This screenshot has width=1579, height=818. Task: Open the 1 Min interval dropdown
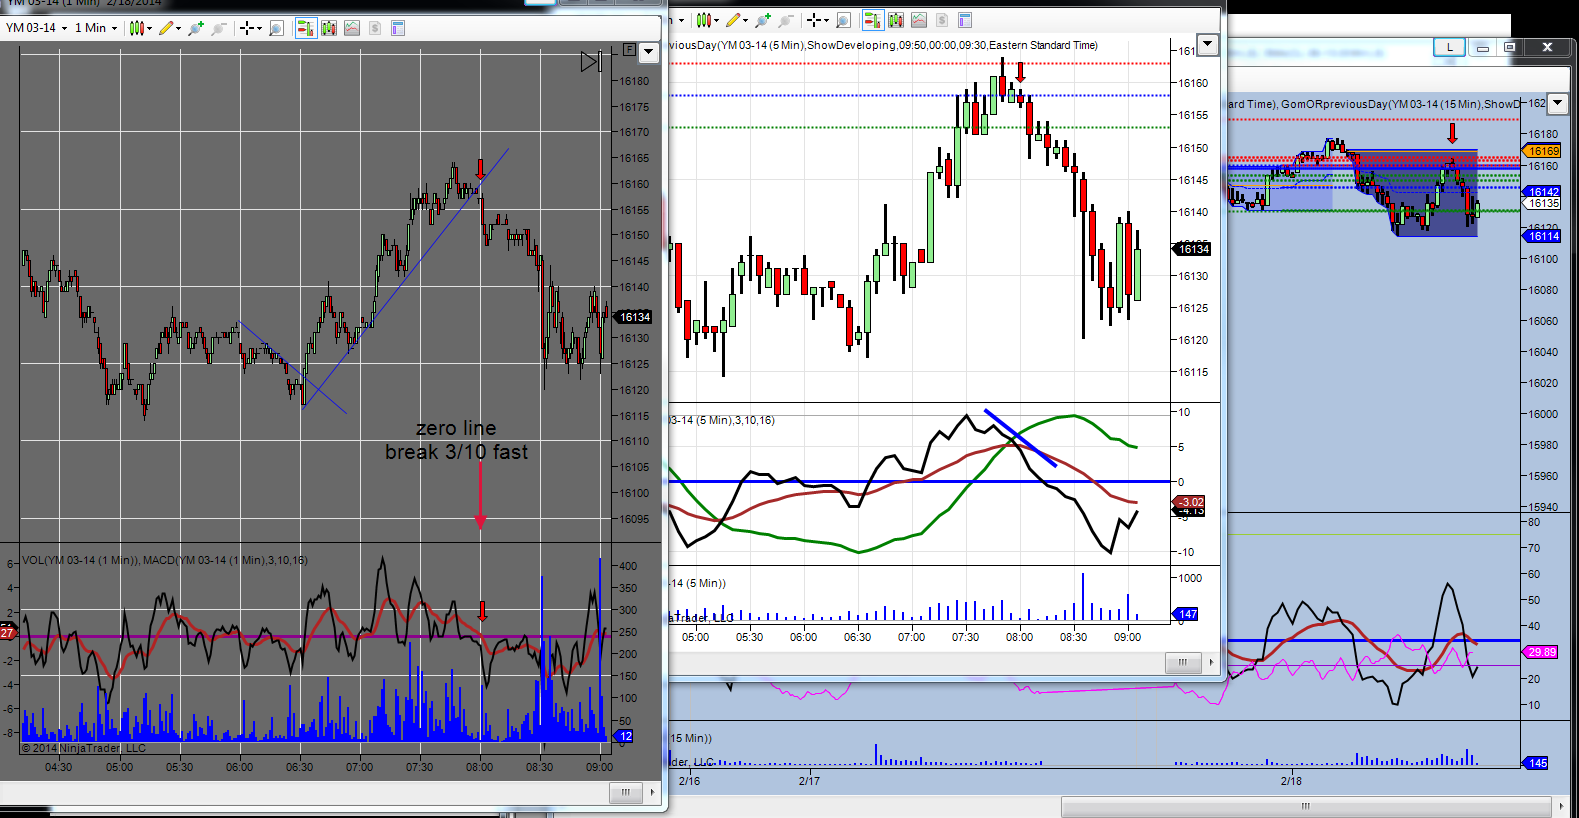[96, 28]
